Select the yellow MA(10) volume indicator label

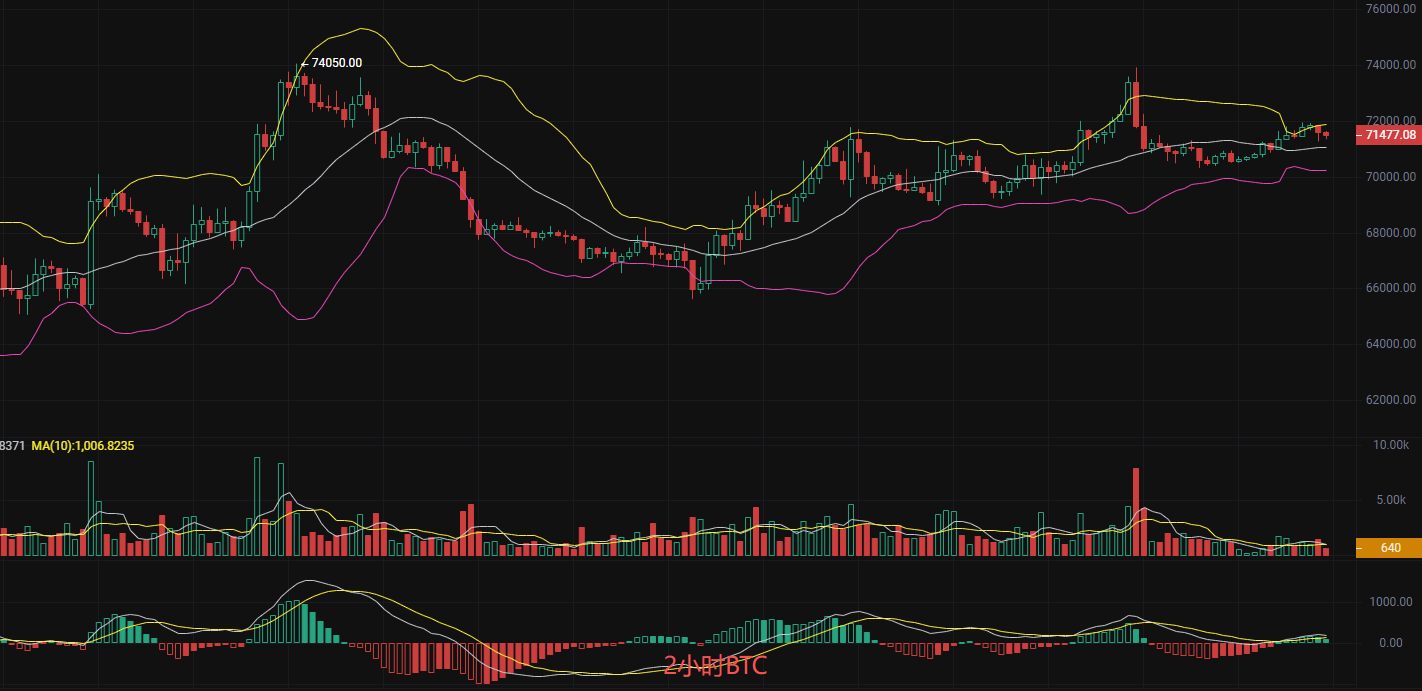pyautogui.click(x=82, y=444)
